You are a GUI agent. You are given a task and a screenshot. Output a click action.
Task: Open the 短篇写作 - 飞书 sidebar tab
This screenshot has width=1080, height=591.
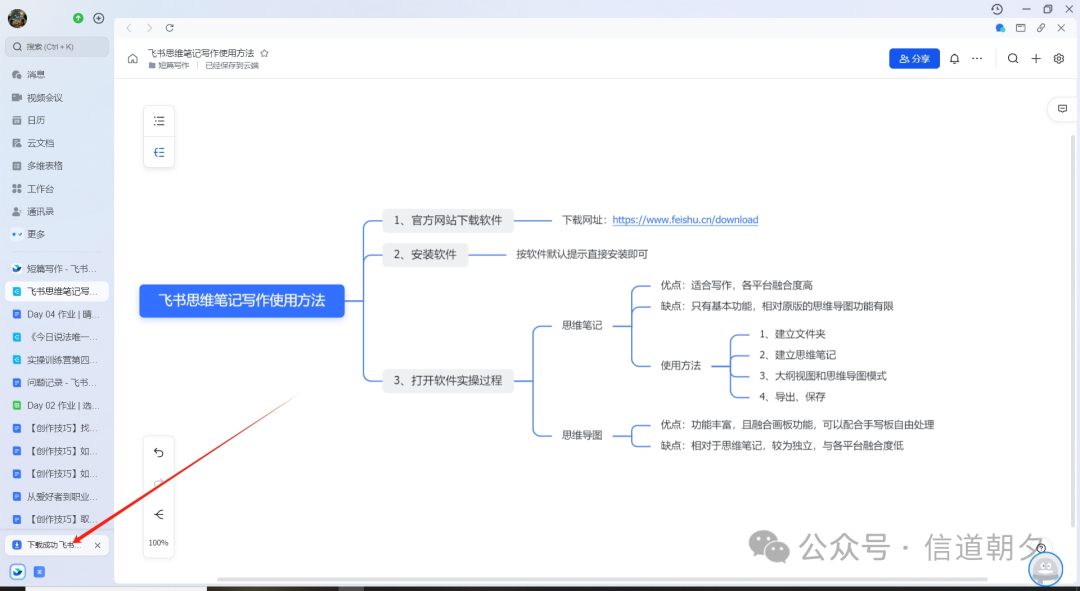coord(56,269)
